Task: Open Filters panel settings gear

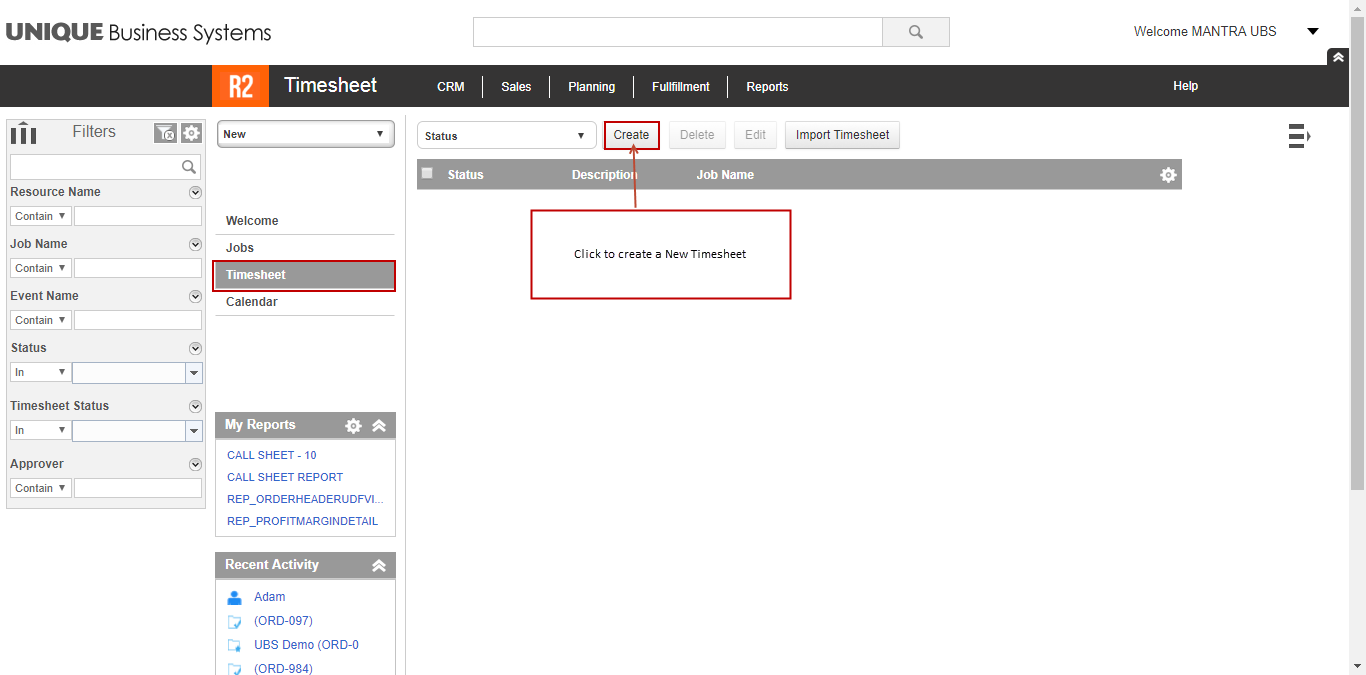Action: point(191,133)
